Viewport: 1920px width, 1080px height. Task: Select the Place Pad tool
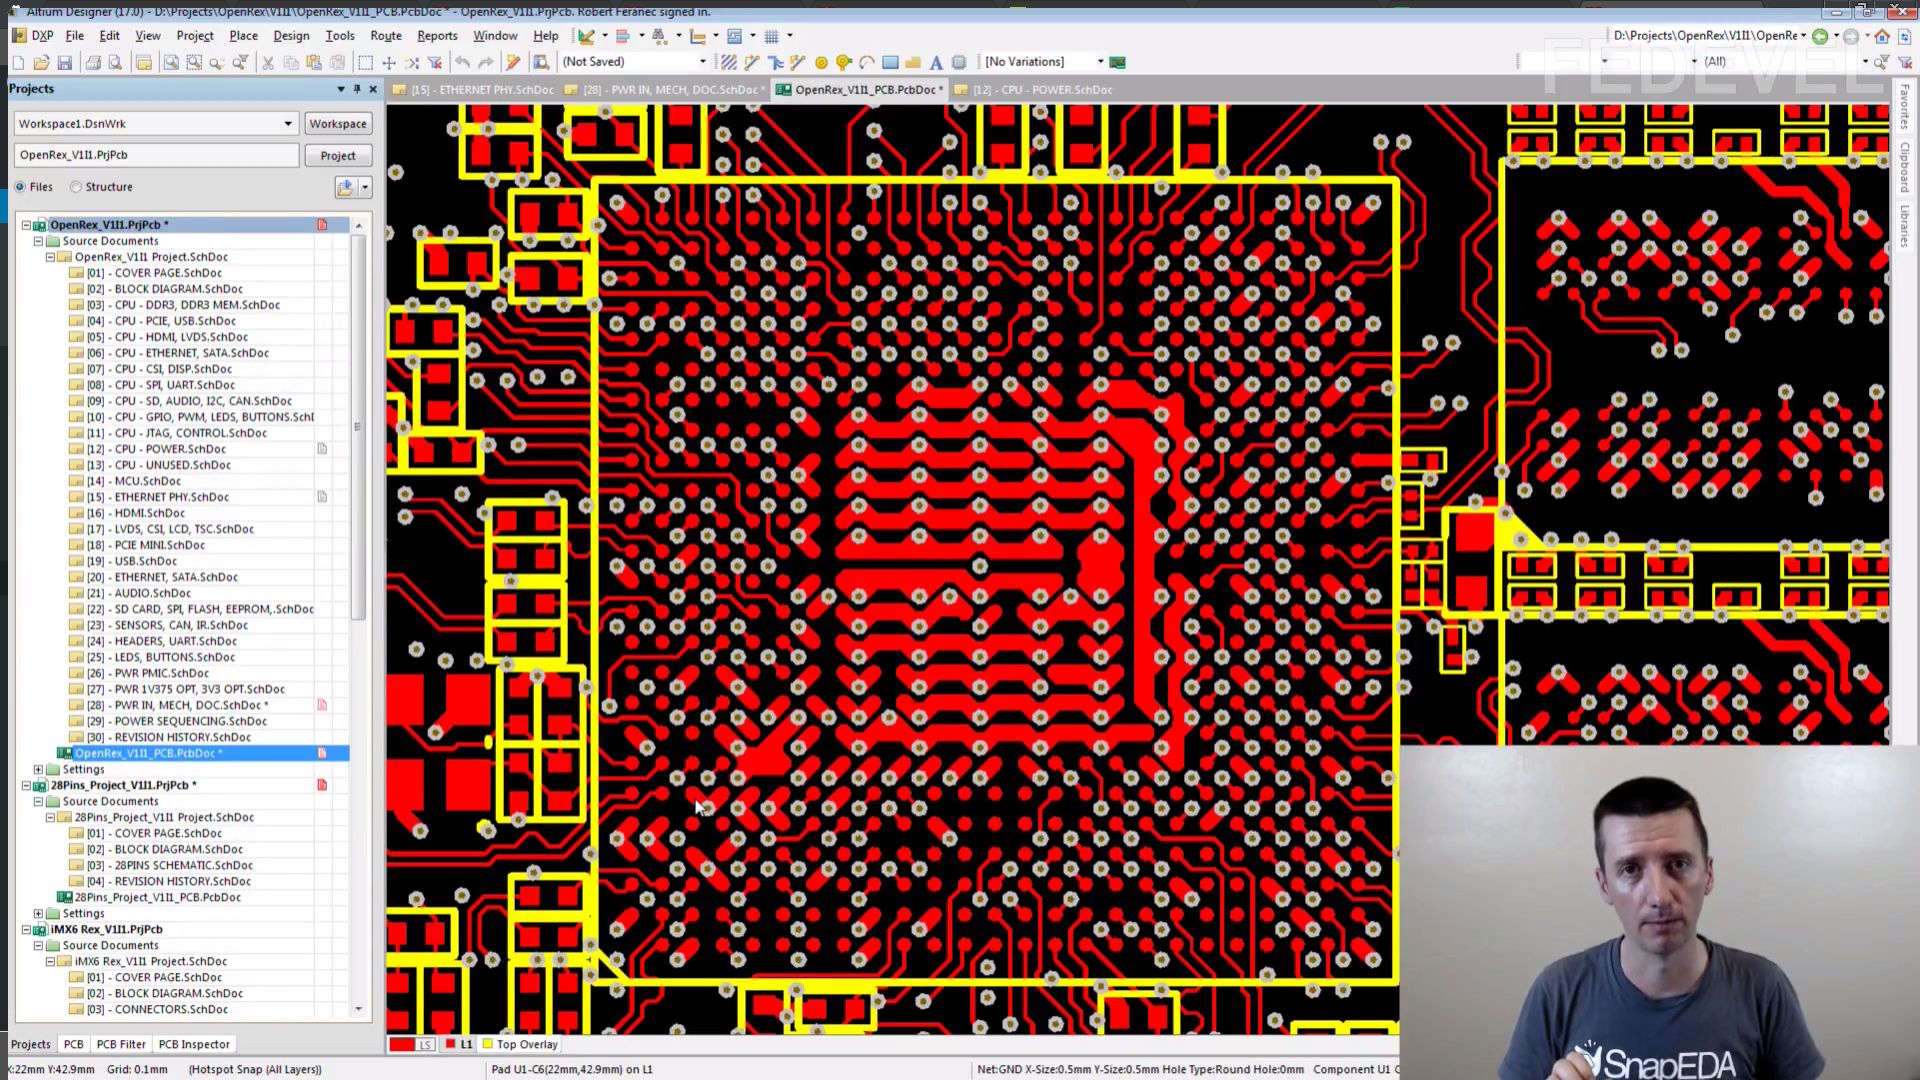[821, 63]
